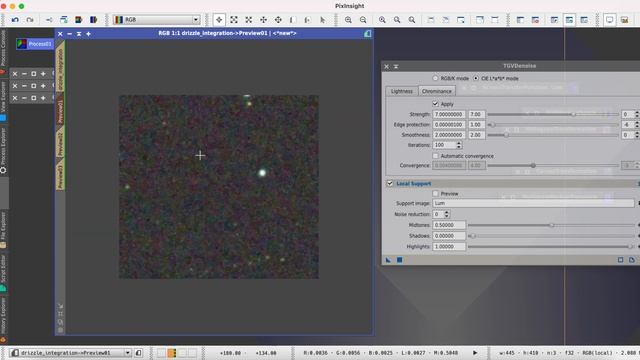The height and width of the screenshot is (360, 640).
Task: Click the Strength exponent spinner
Action: point(636,114)
